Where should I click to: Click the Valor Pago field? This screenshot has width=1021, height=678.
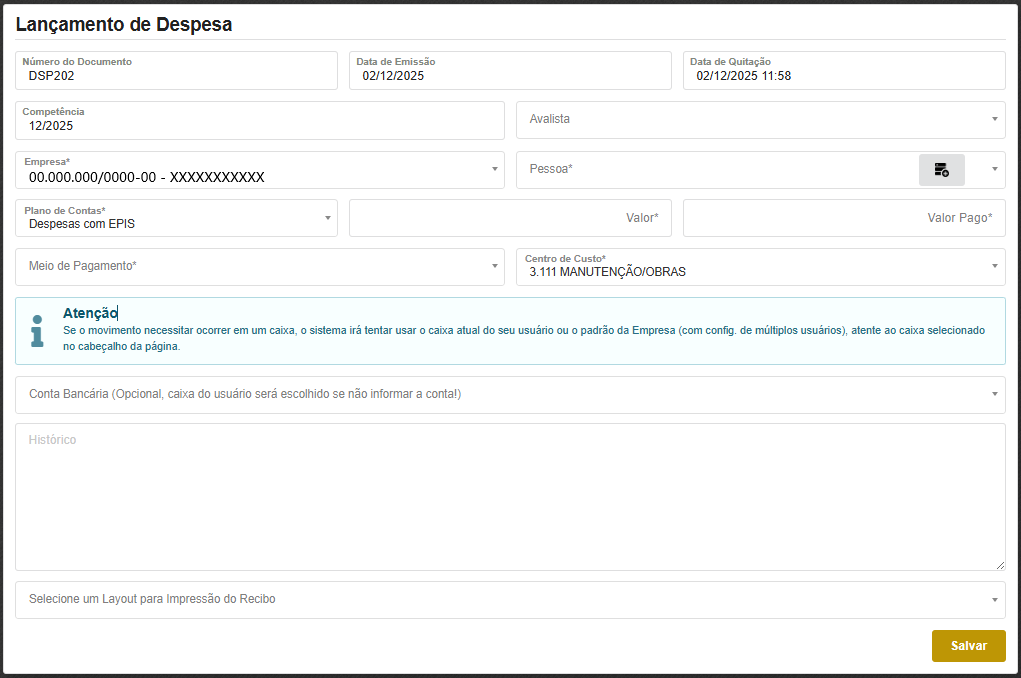click(x=843, y=218)
